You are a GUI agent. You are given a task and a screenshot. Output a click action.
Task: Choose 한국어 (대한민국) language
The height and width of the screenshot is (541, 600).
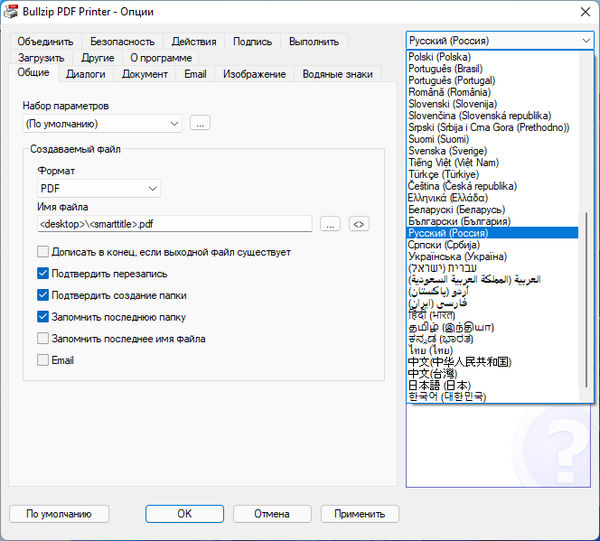492,397
